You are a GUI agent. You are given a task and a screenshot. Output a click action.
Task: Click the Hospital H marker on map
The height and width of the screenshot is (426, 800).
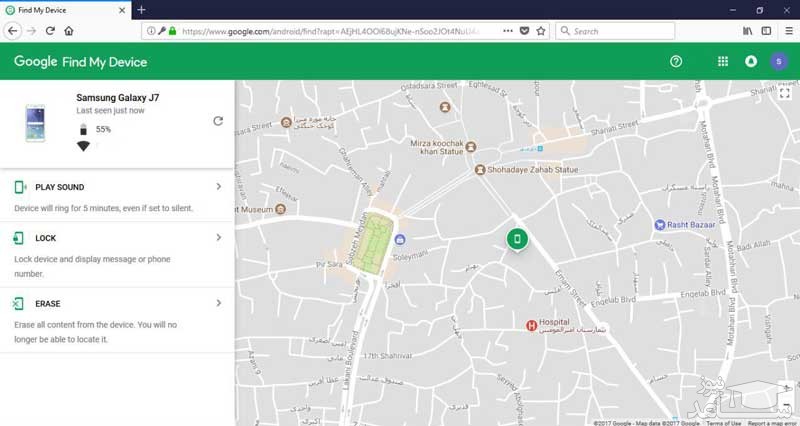532,325
